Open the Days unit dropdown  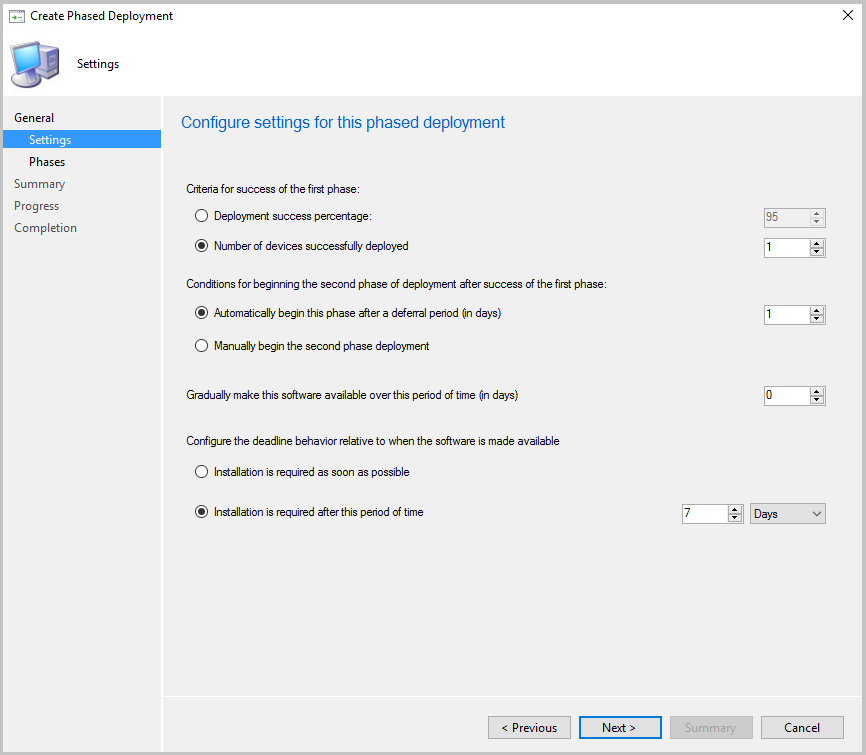[x=787, y=513]
